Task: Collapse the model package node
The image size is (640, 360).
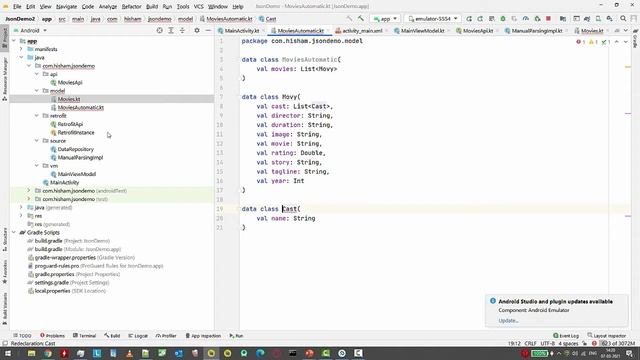Action: pyautogui.click(x=37, y=91)
